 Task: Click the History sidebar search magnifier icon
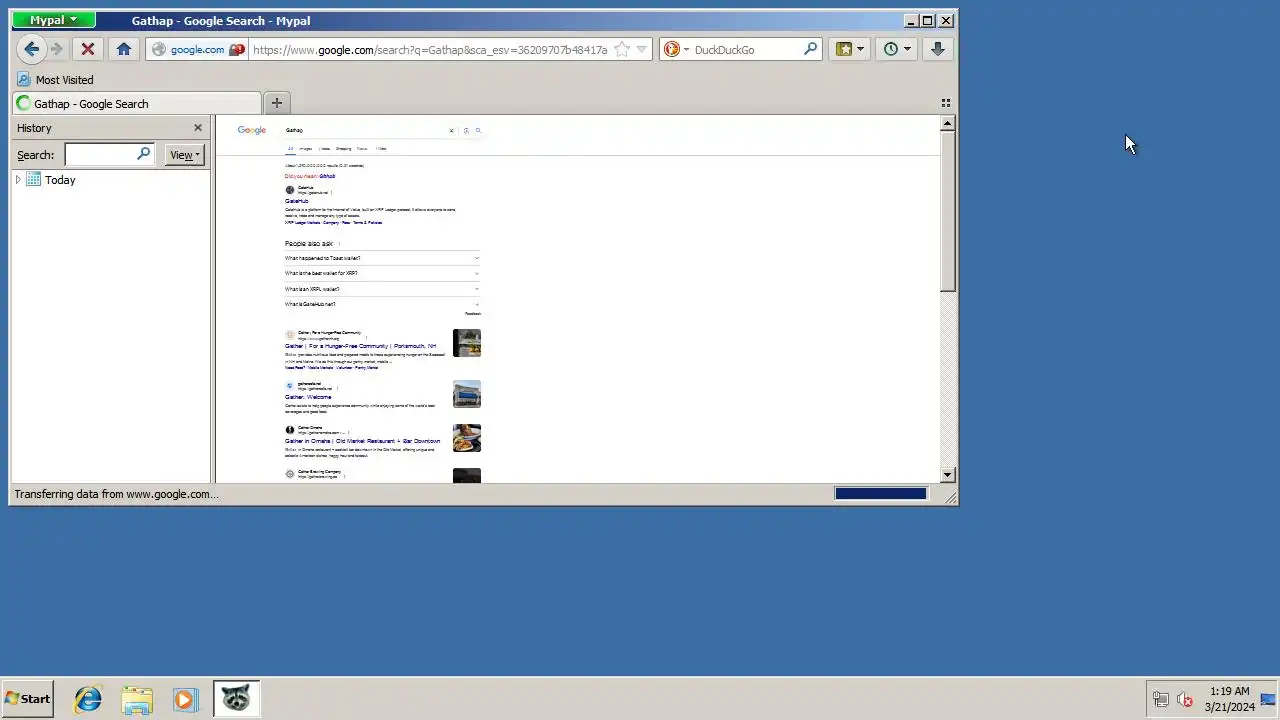coord(144,154)
